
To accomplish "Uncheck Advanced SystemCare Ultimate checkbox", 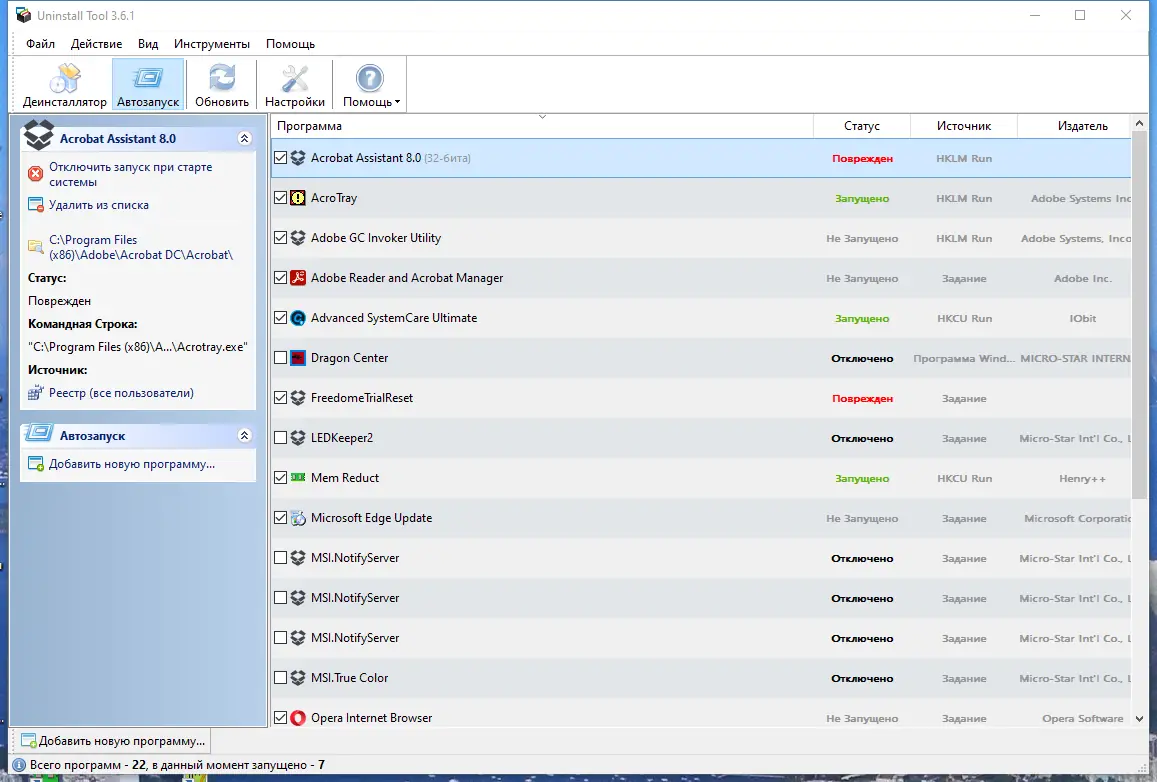I will click(x=280, y=318).
